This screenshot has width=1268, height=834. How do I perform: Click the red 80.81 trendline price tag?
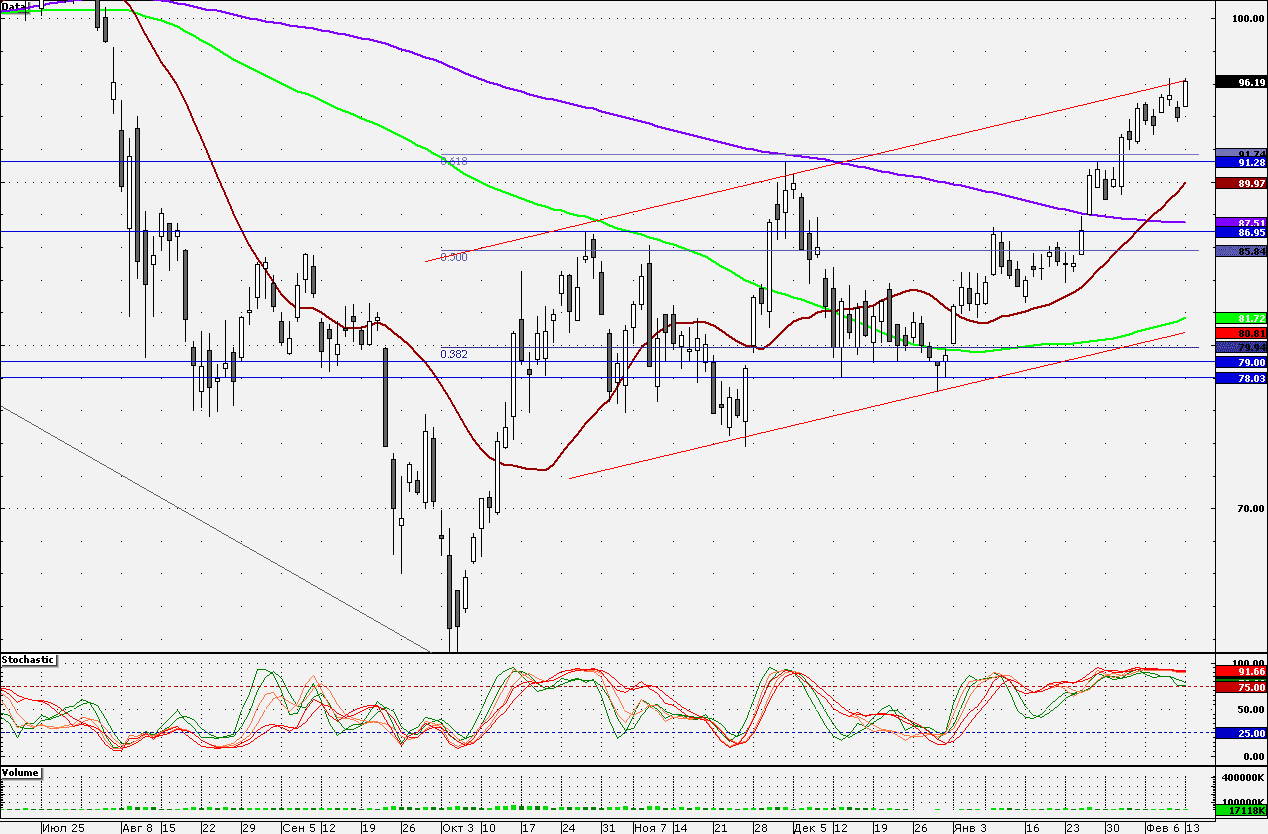[1239, 333]
